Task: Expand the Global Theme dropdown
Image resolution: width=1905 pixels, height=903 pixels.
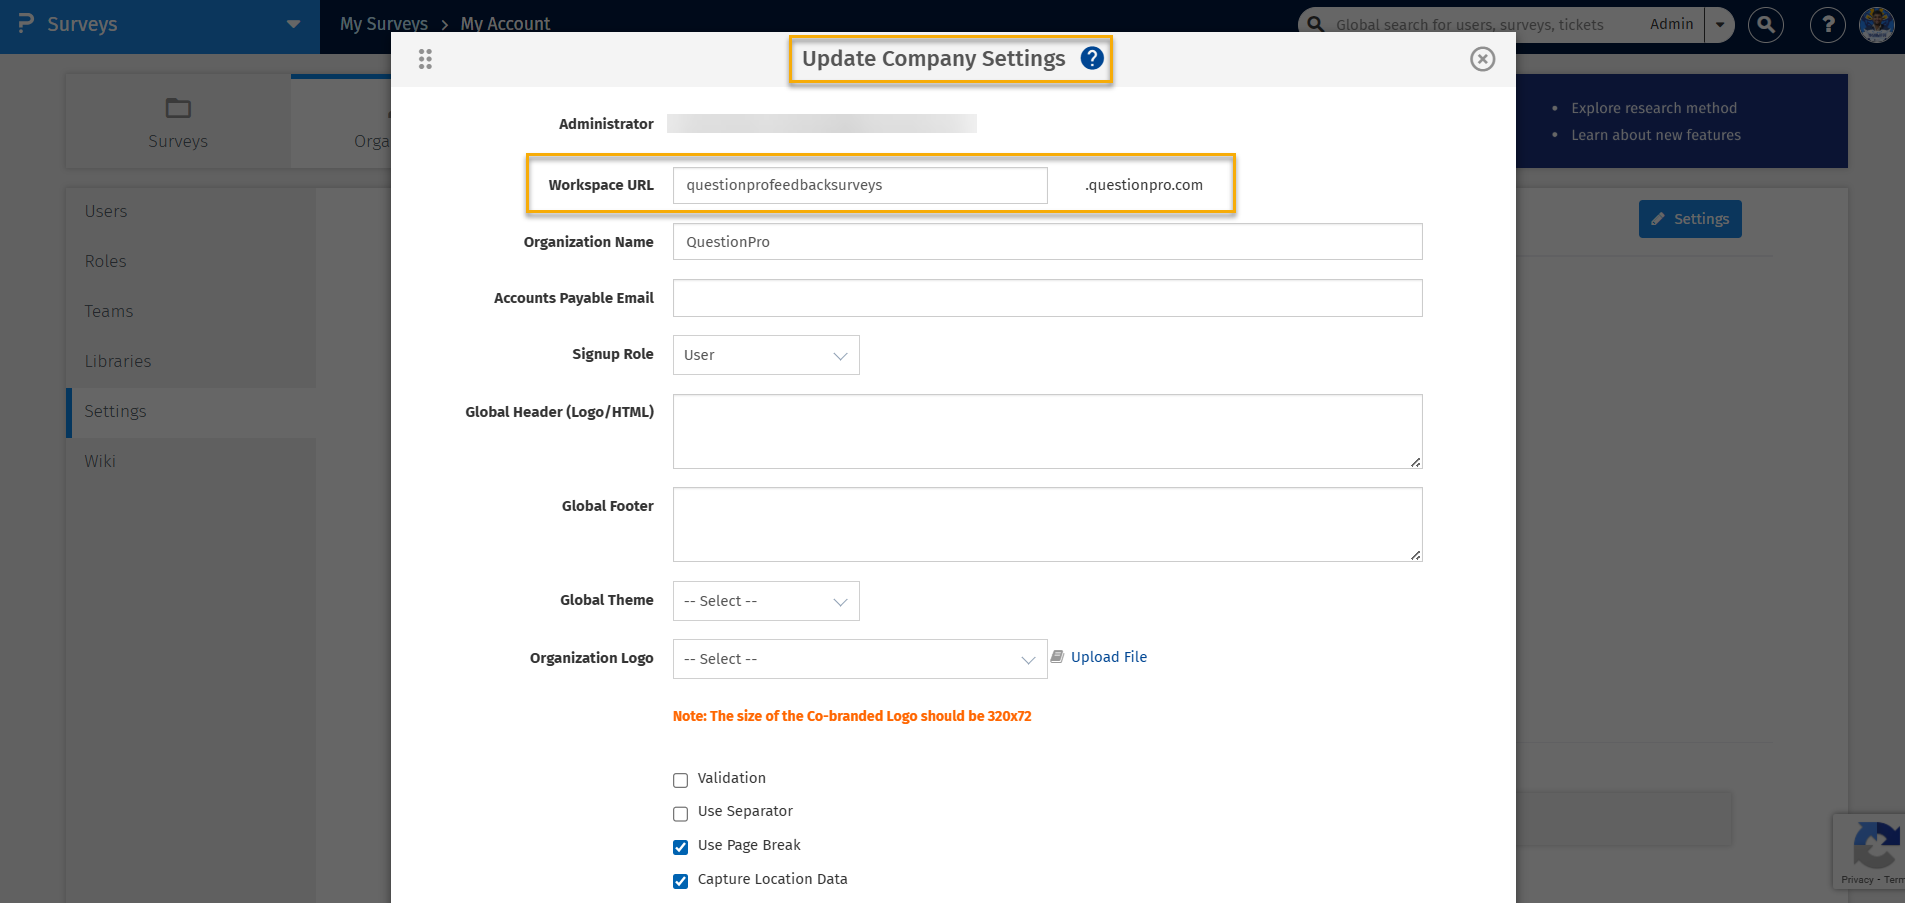Action: [x=765, y=601]
